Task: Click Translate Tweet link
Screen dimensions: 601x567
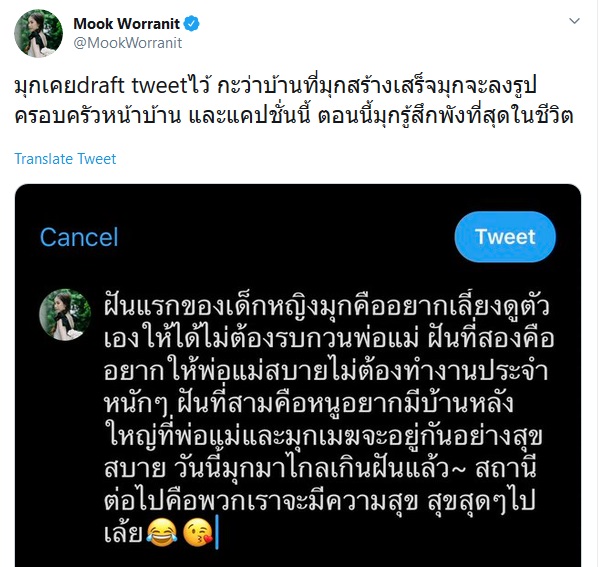Action: [65, 159]
